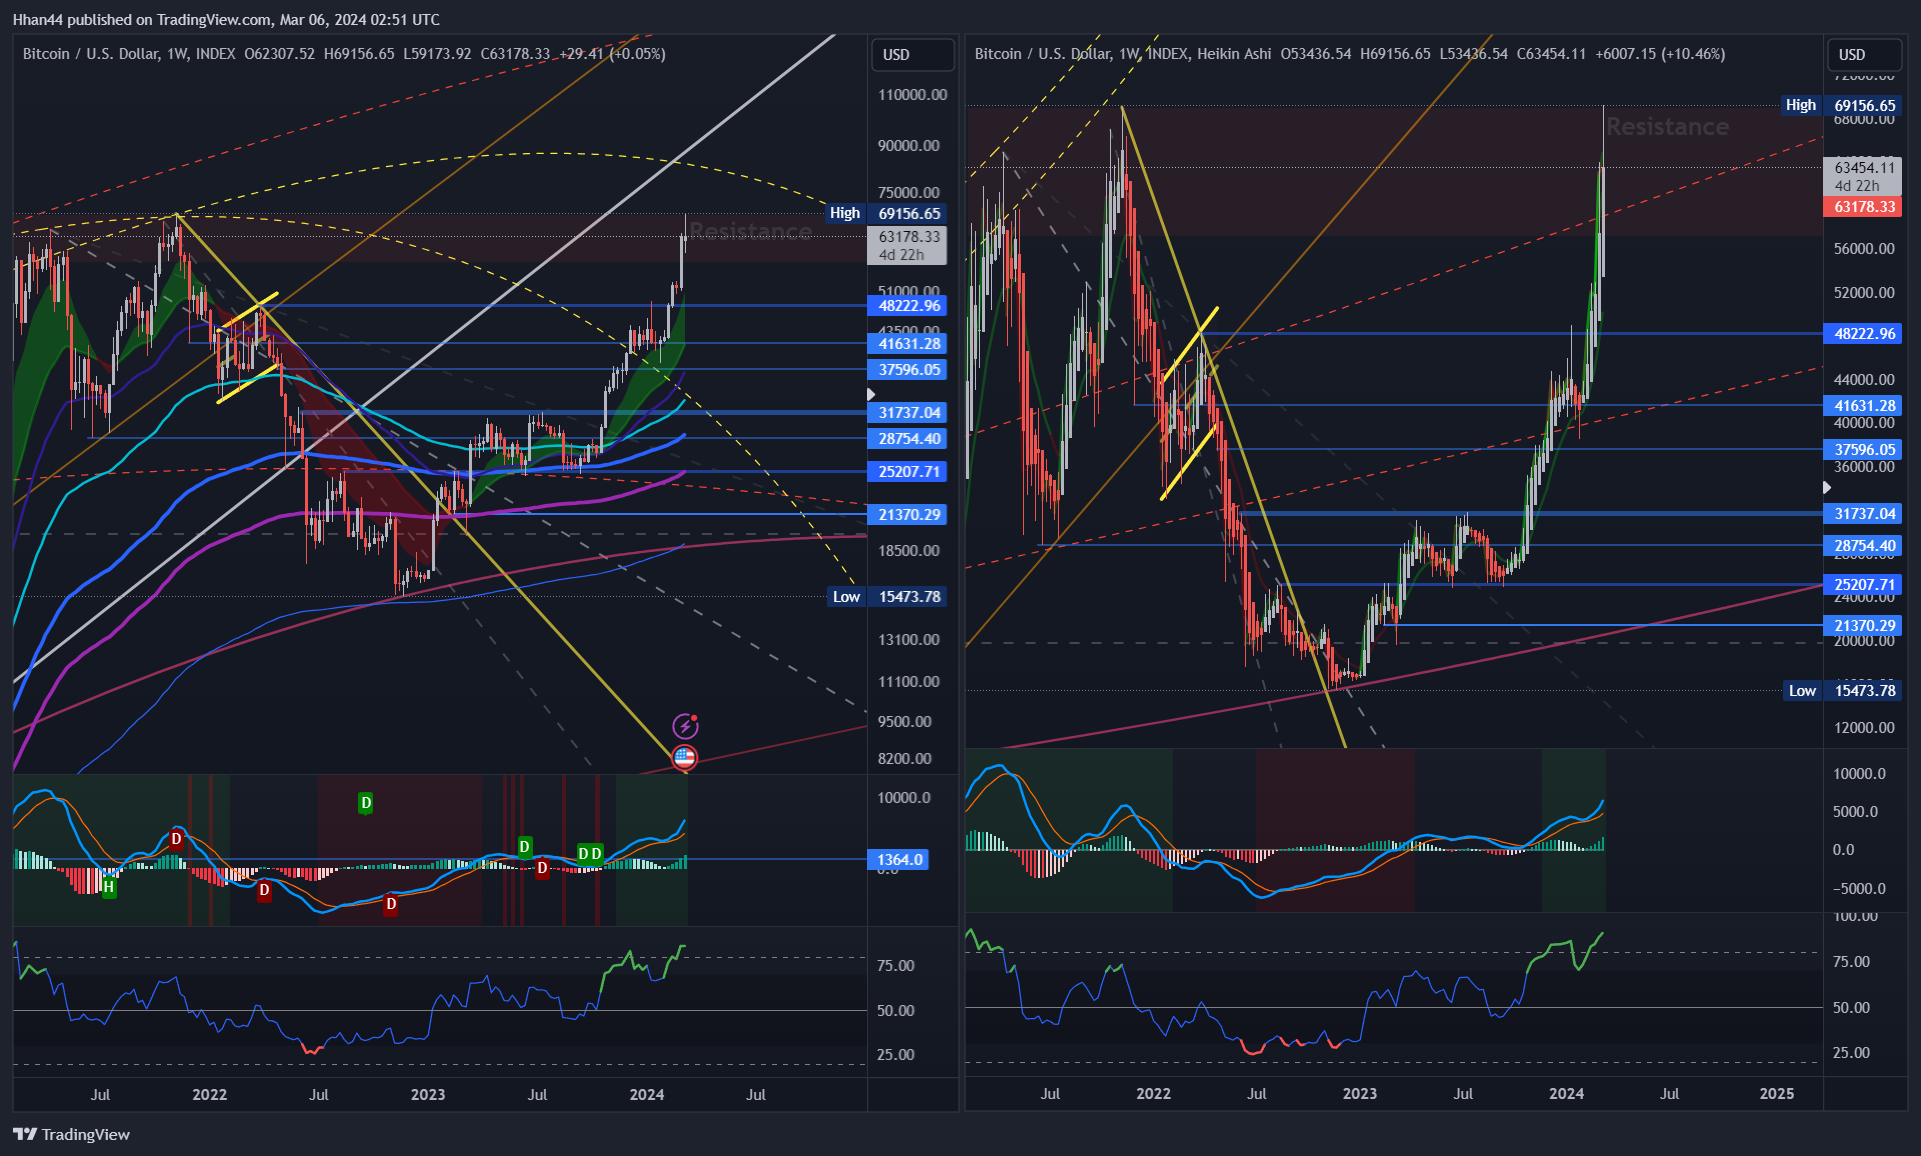The width and height of the screenshot is (1921, 1156).
Task: Select the 48222.96 price label on left chart
Action: [x=909, y=306]
